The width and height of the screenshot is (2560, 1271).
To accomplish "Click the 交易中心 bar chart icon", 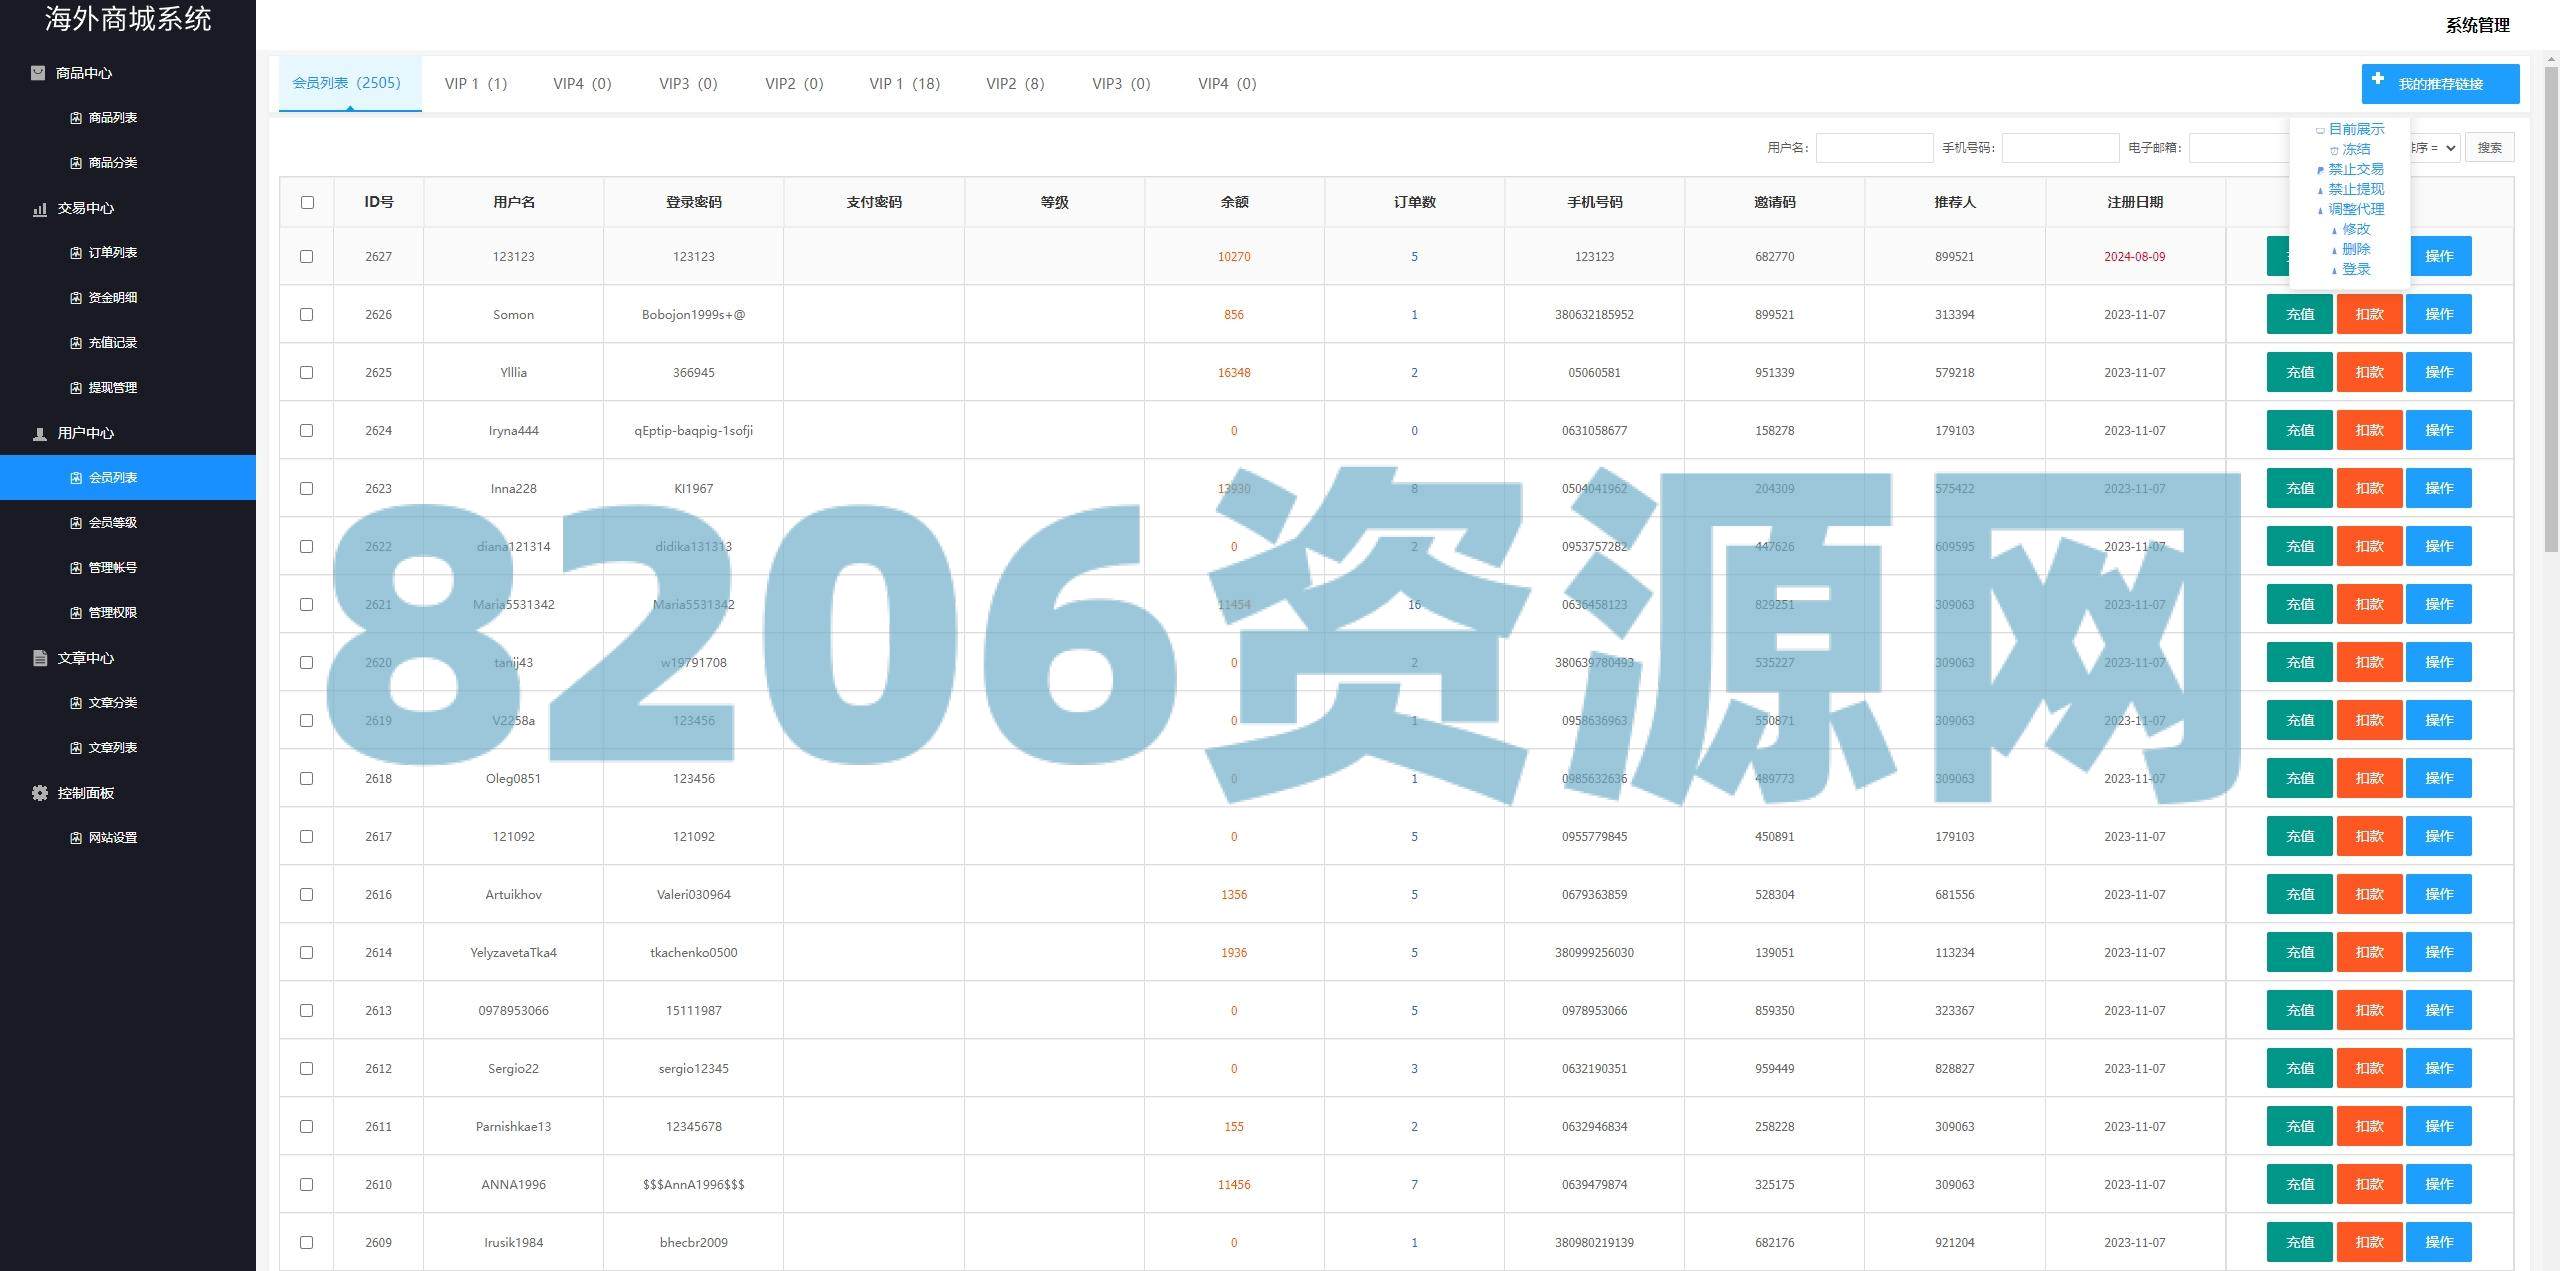I will (40, 209).
